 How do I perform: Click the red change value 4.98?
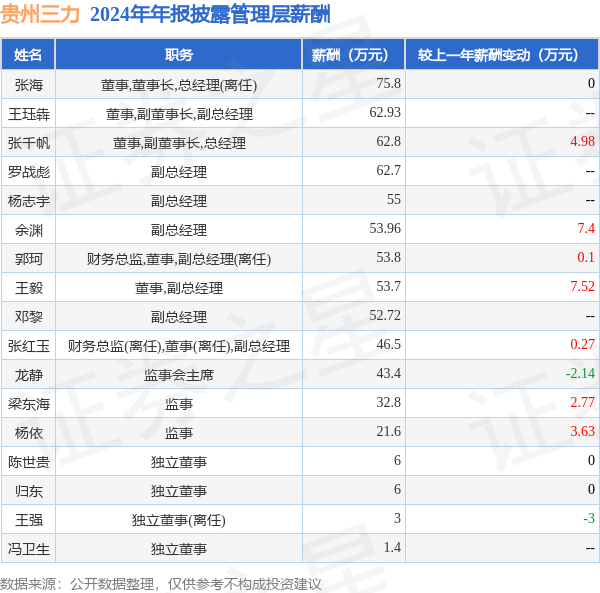pos(582,142)
